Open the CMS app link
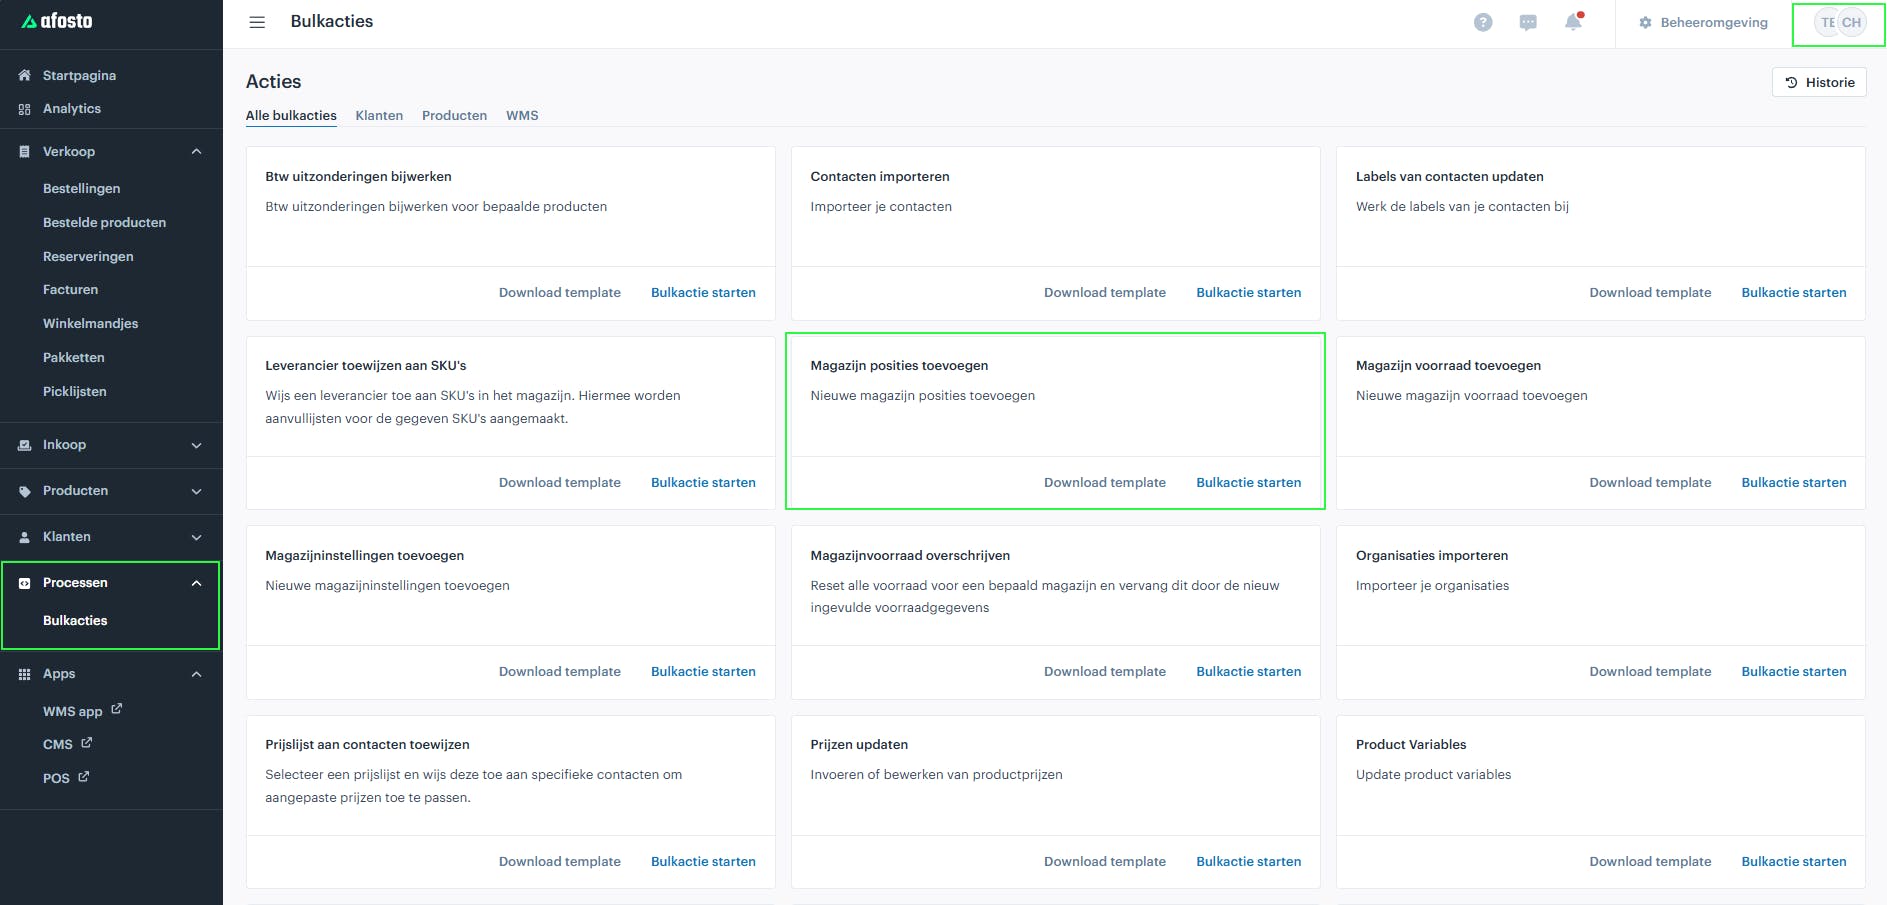1887x905 pixels. point(58,745)
